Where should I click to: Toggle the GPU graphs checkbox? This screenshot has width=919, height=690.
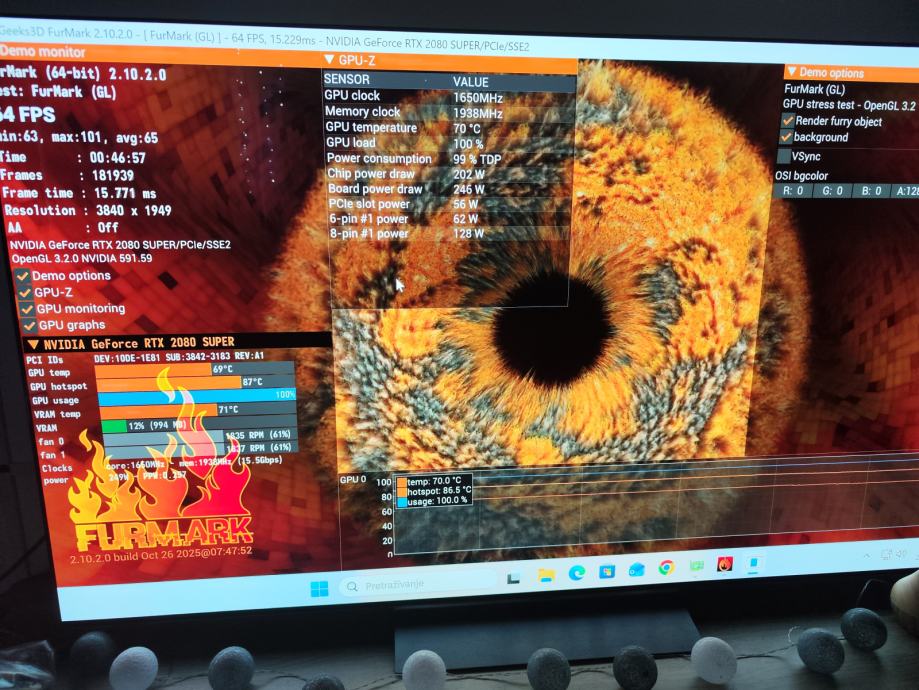(x=29, y=325)
